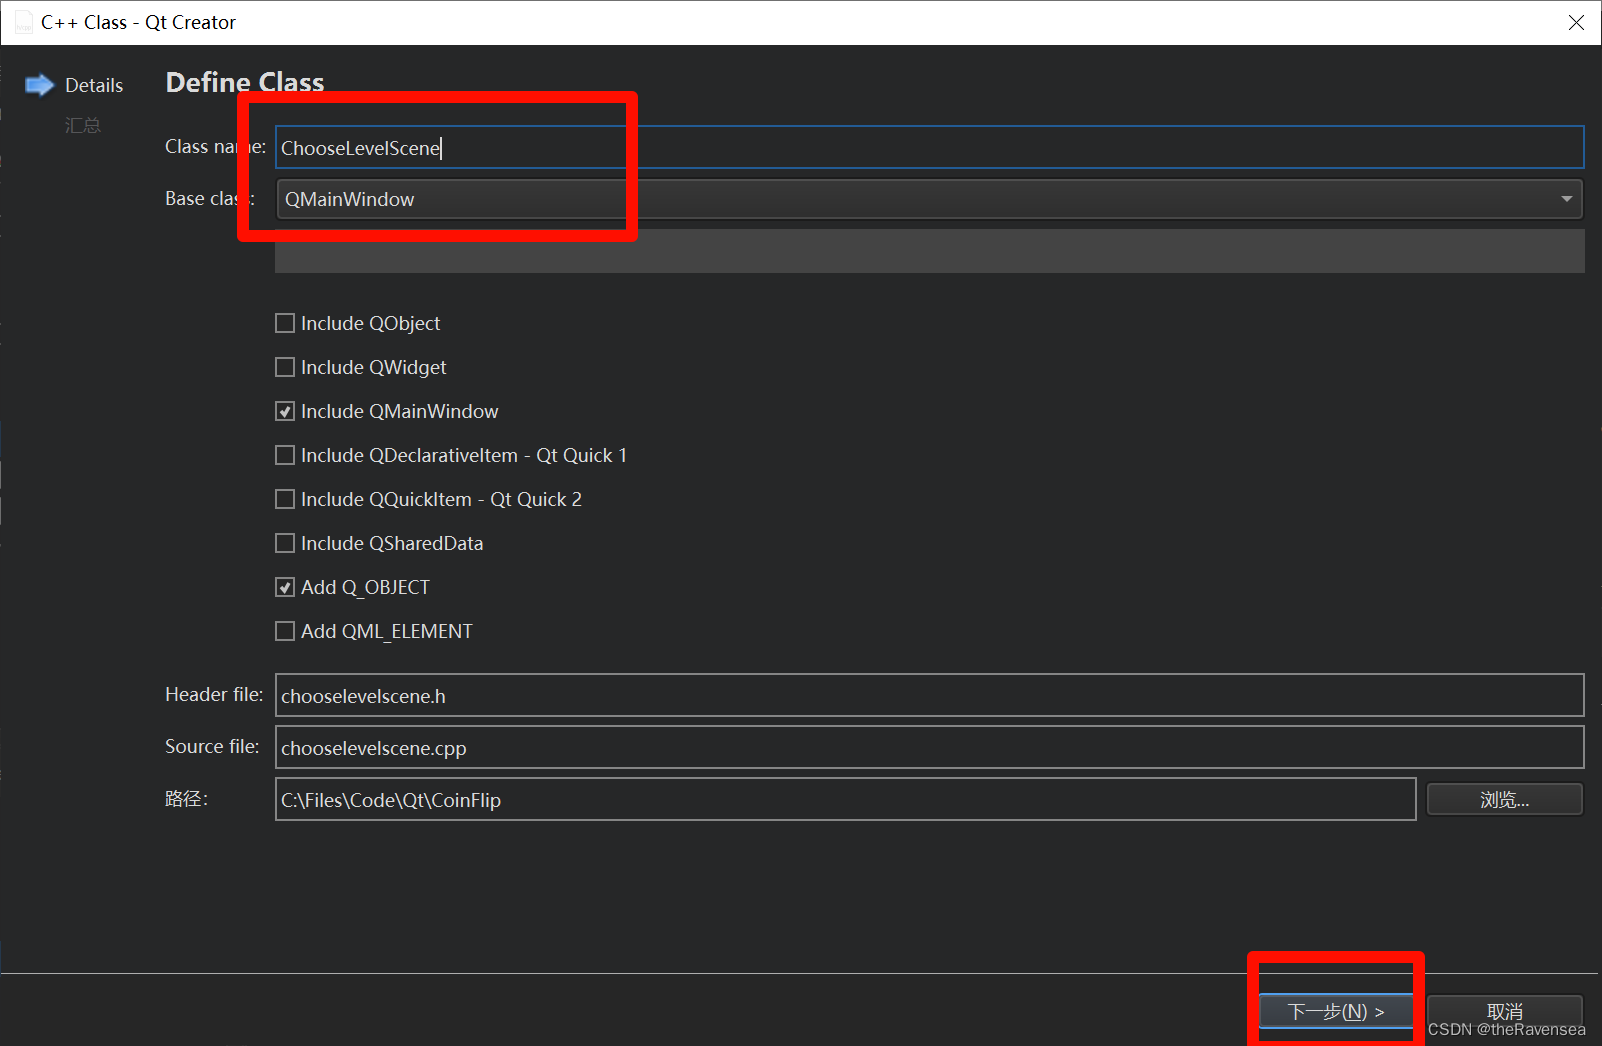Viewport: 1602px width, 1046px height.
Task: Check the Add QML_ELEMENT option
Action: 285,631
